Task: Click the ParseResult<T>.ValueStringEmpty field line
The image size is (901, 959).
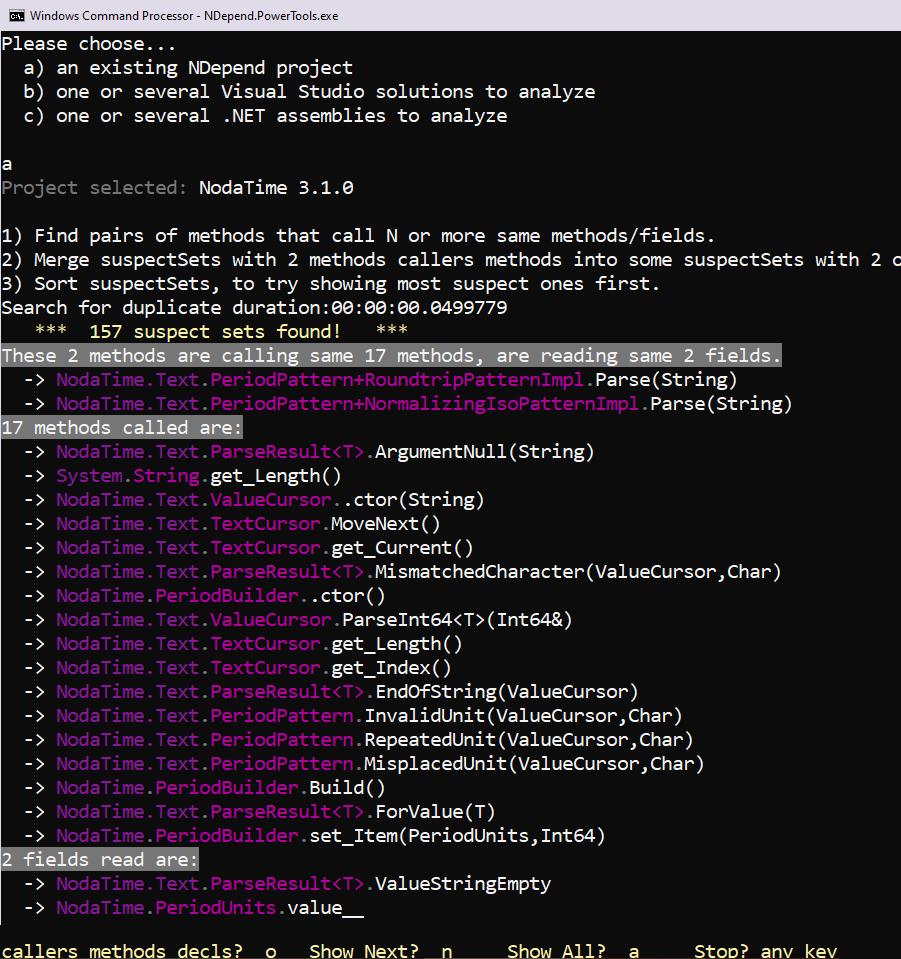Action: [287, 883]
